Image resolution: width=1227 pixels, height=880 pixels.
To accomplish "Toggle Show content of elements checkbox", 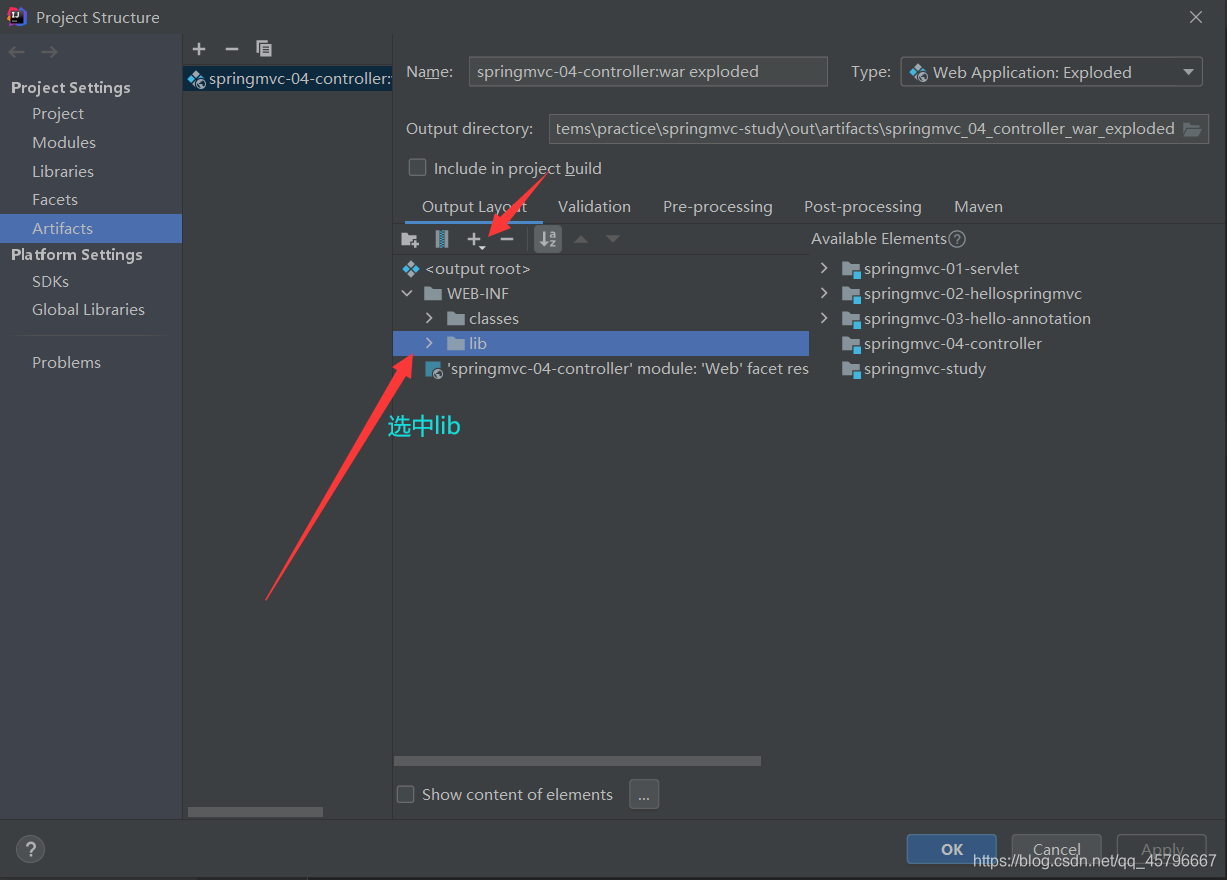I will (x=405, y=794).
